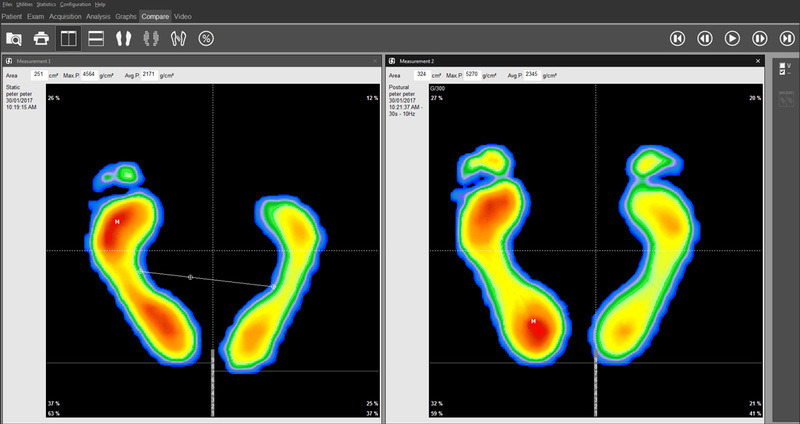Click the grayed footprints view icon

[152, 38]
